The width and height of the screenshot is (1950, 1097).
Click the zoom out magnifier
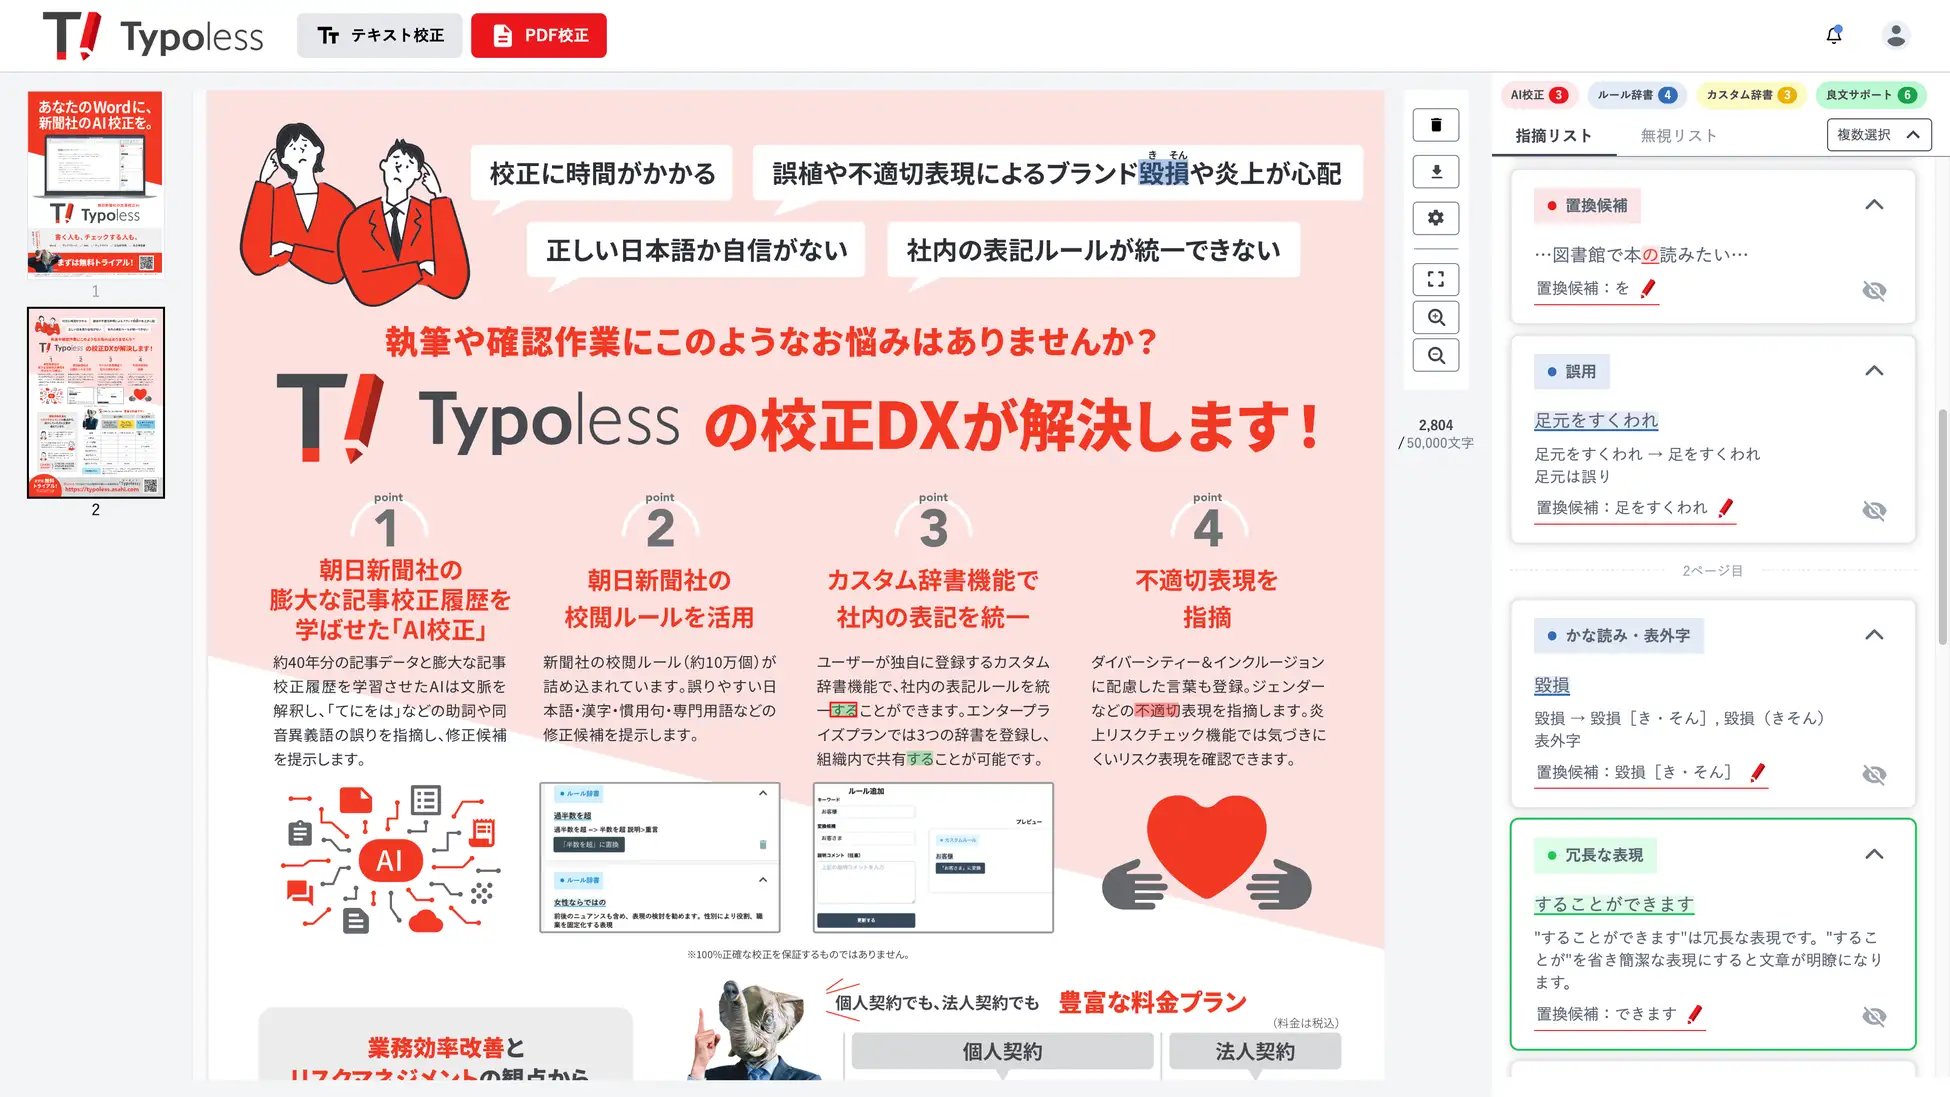tap(1436, 355)
